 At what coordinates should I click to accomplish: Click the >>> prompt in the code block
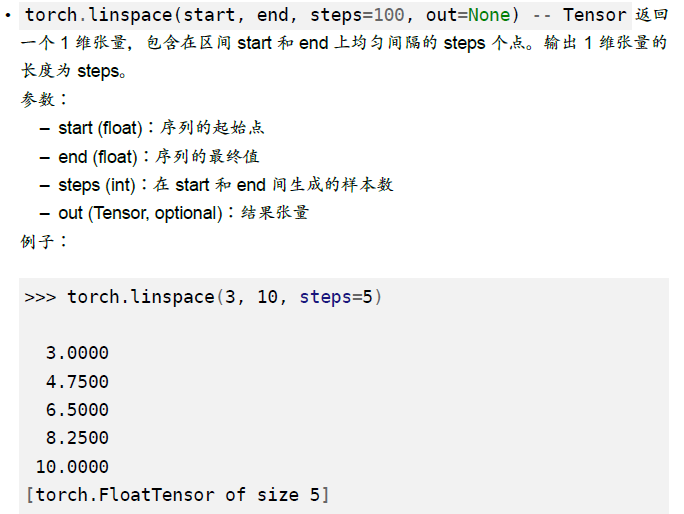click(40, 298)
